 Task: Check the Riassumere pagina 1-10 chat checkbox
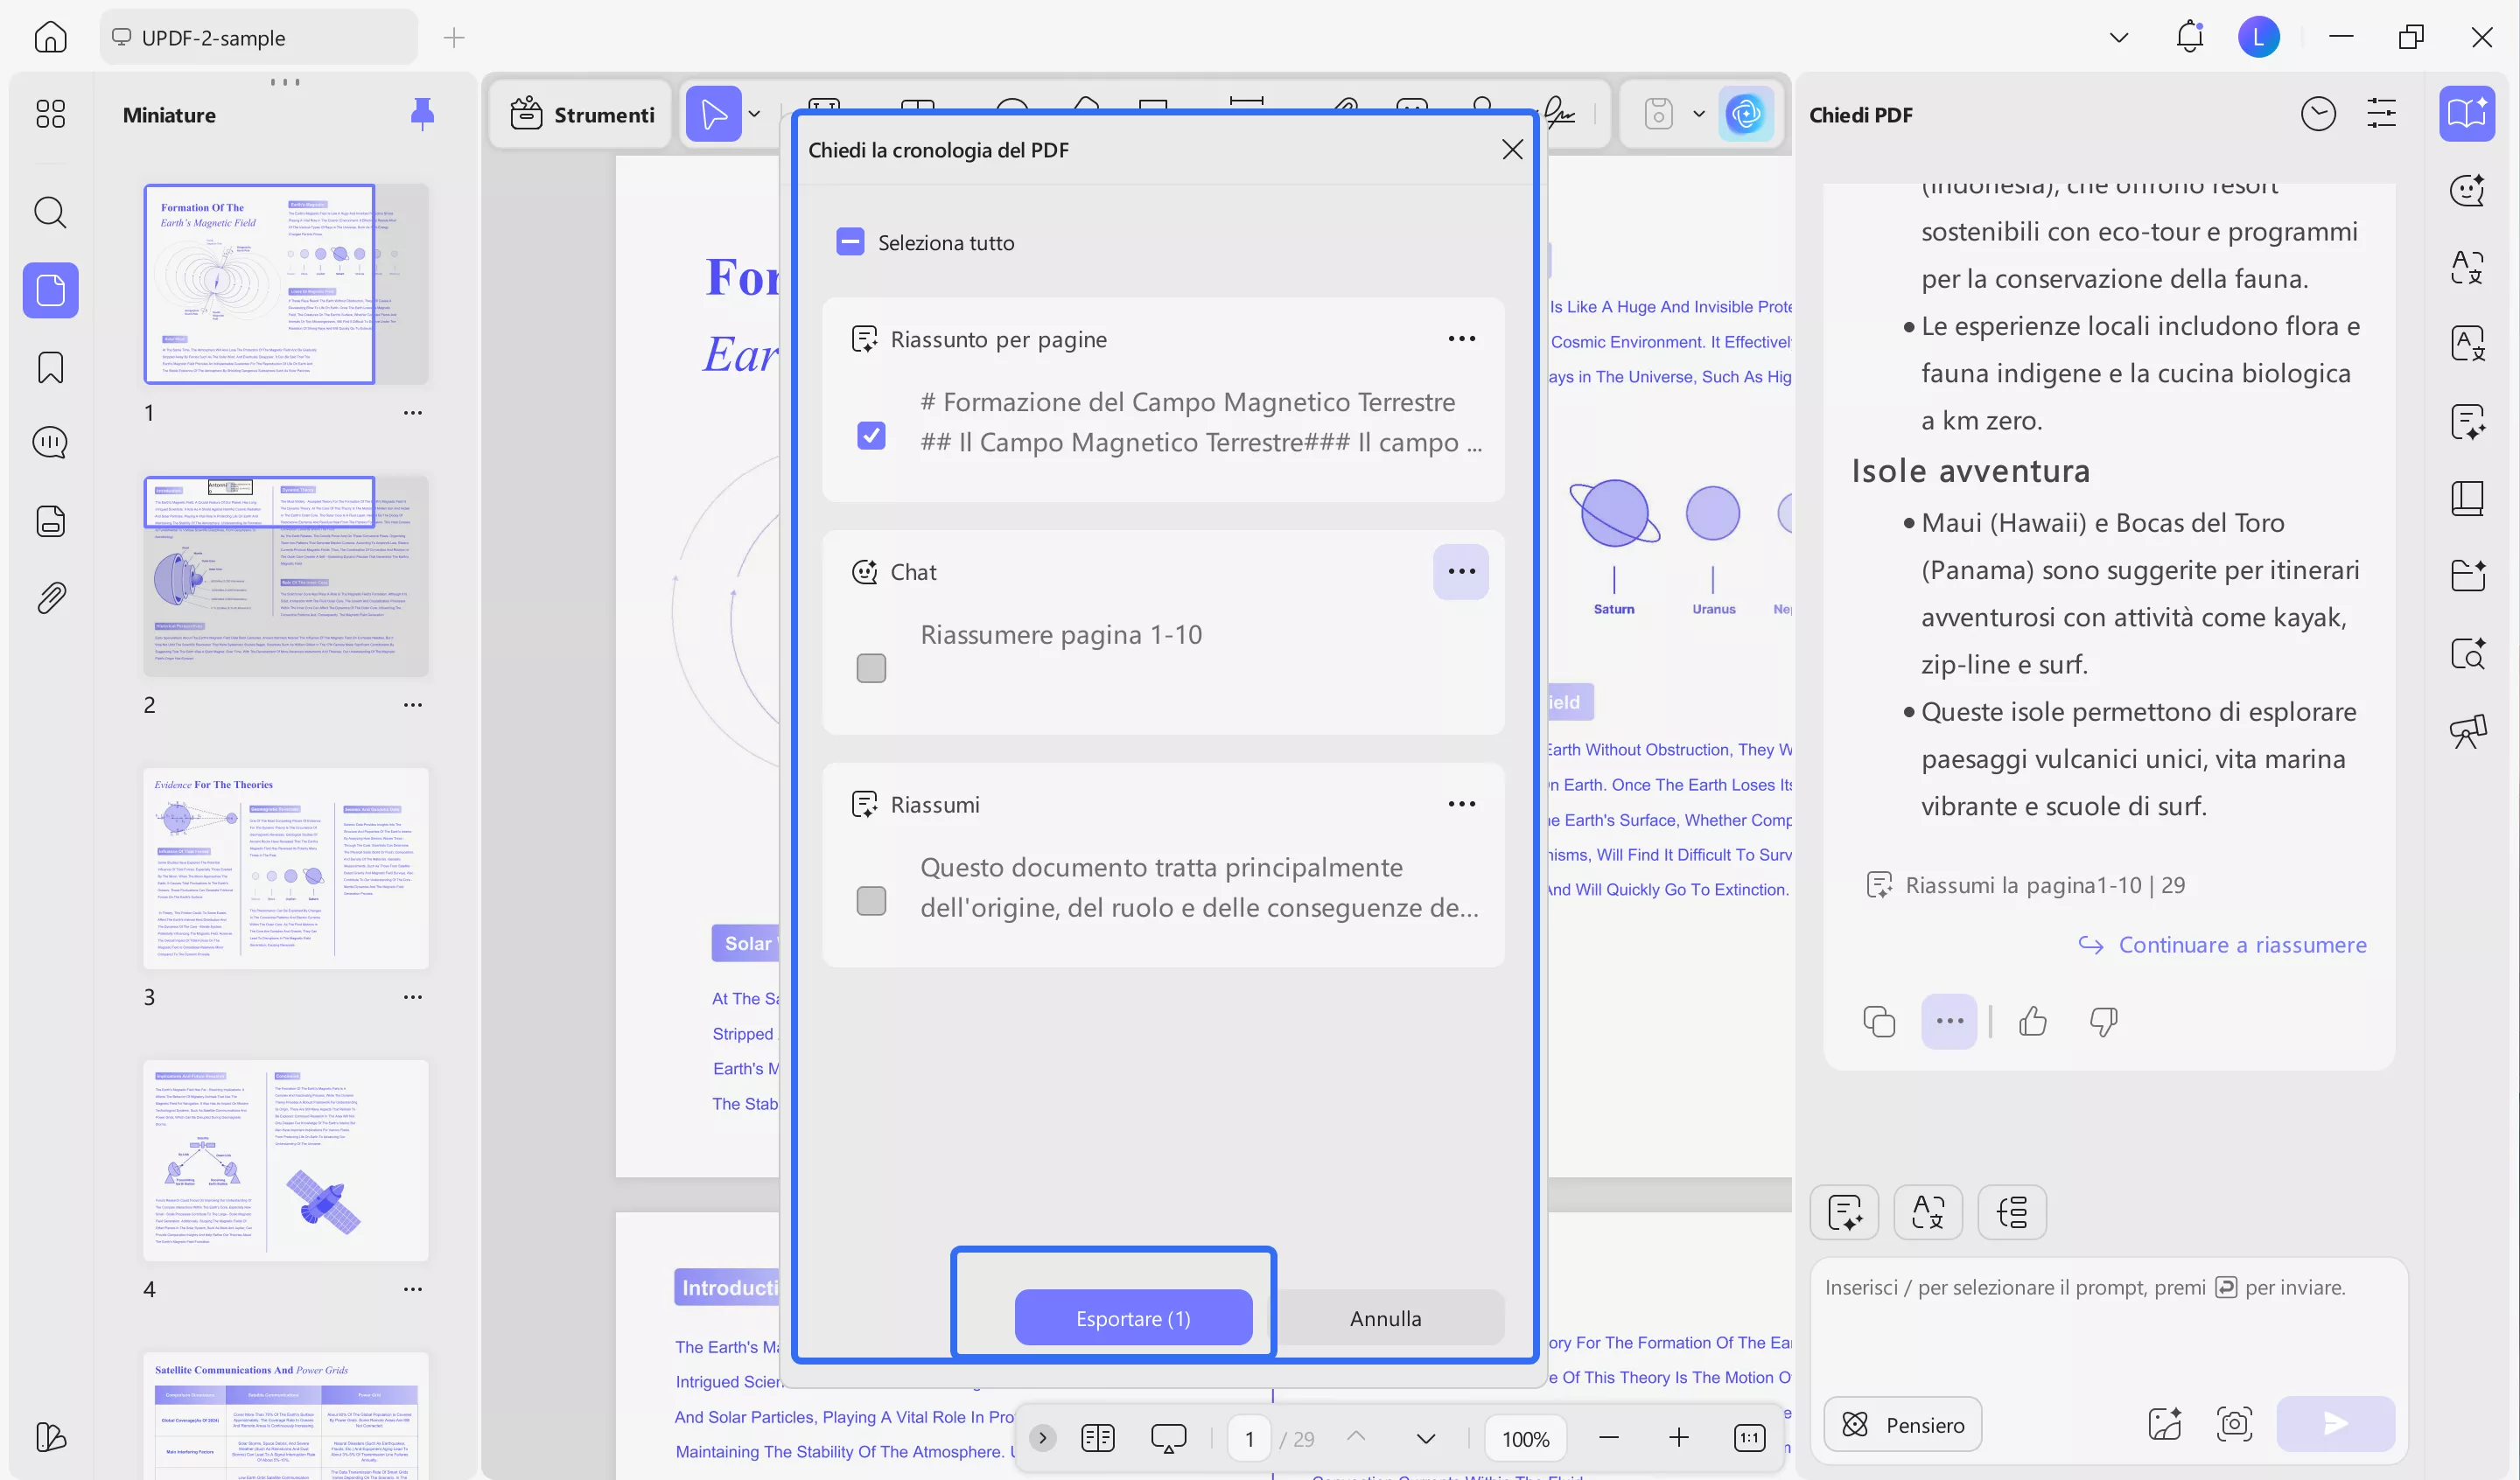point(871,667)
